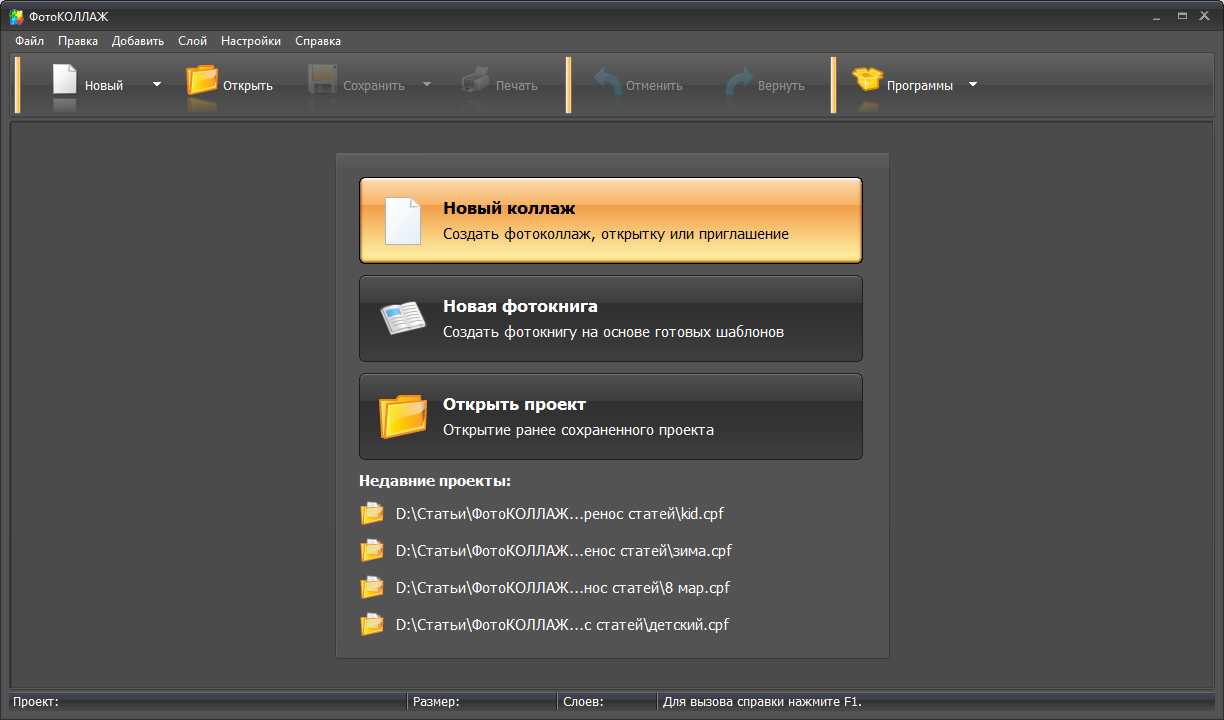Image resolution: width=1224 pixels, height=720 pixels.
Task: Open the Слой menu
Action: pyautogui.click(x=192, y=41)
